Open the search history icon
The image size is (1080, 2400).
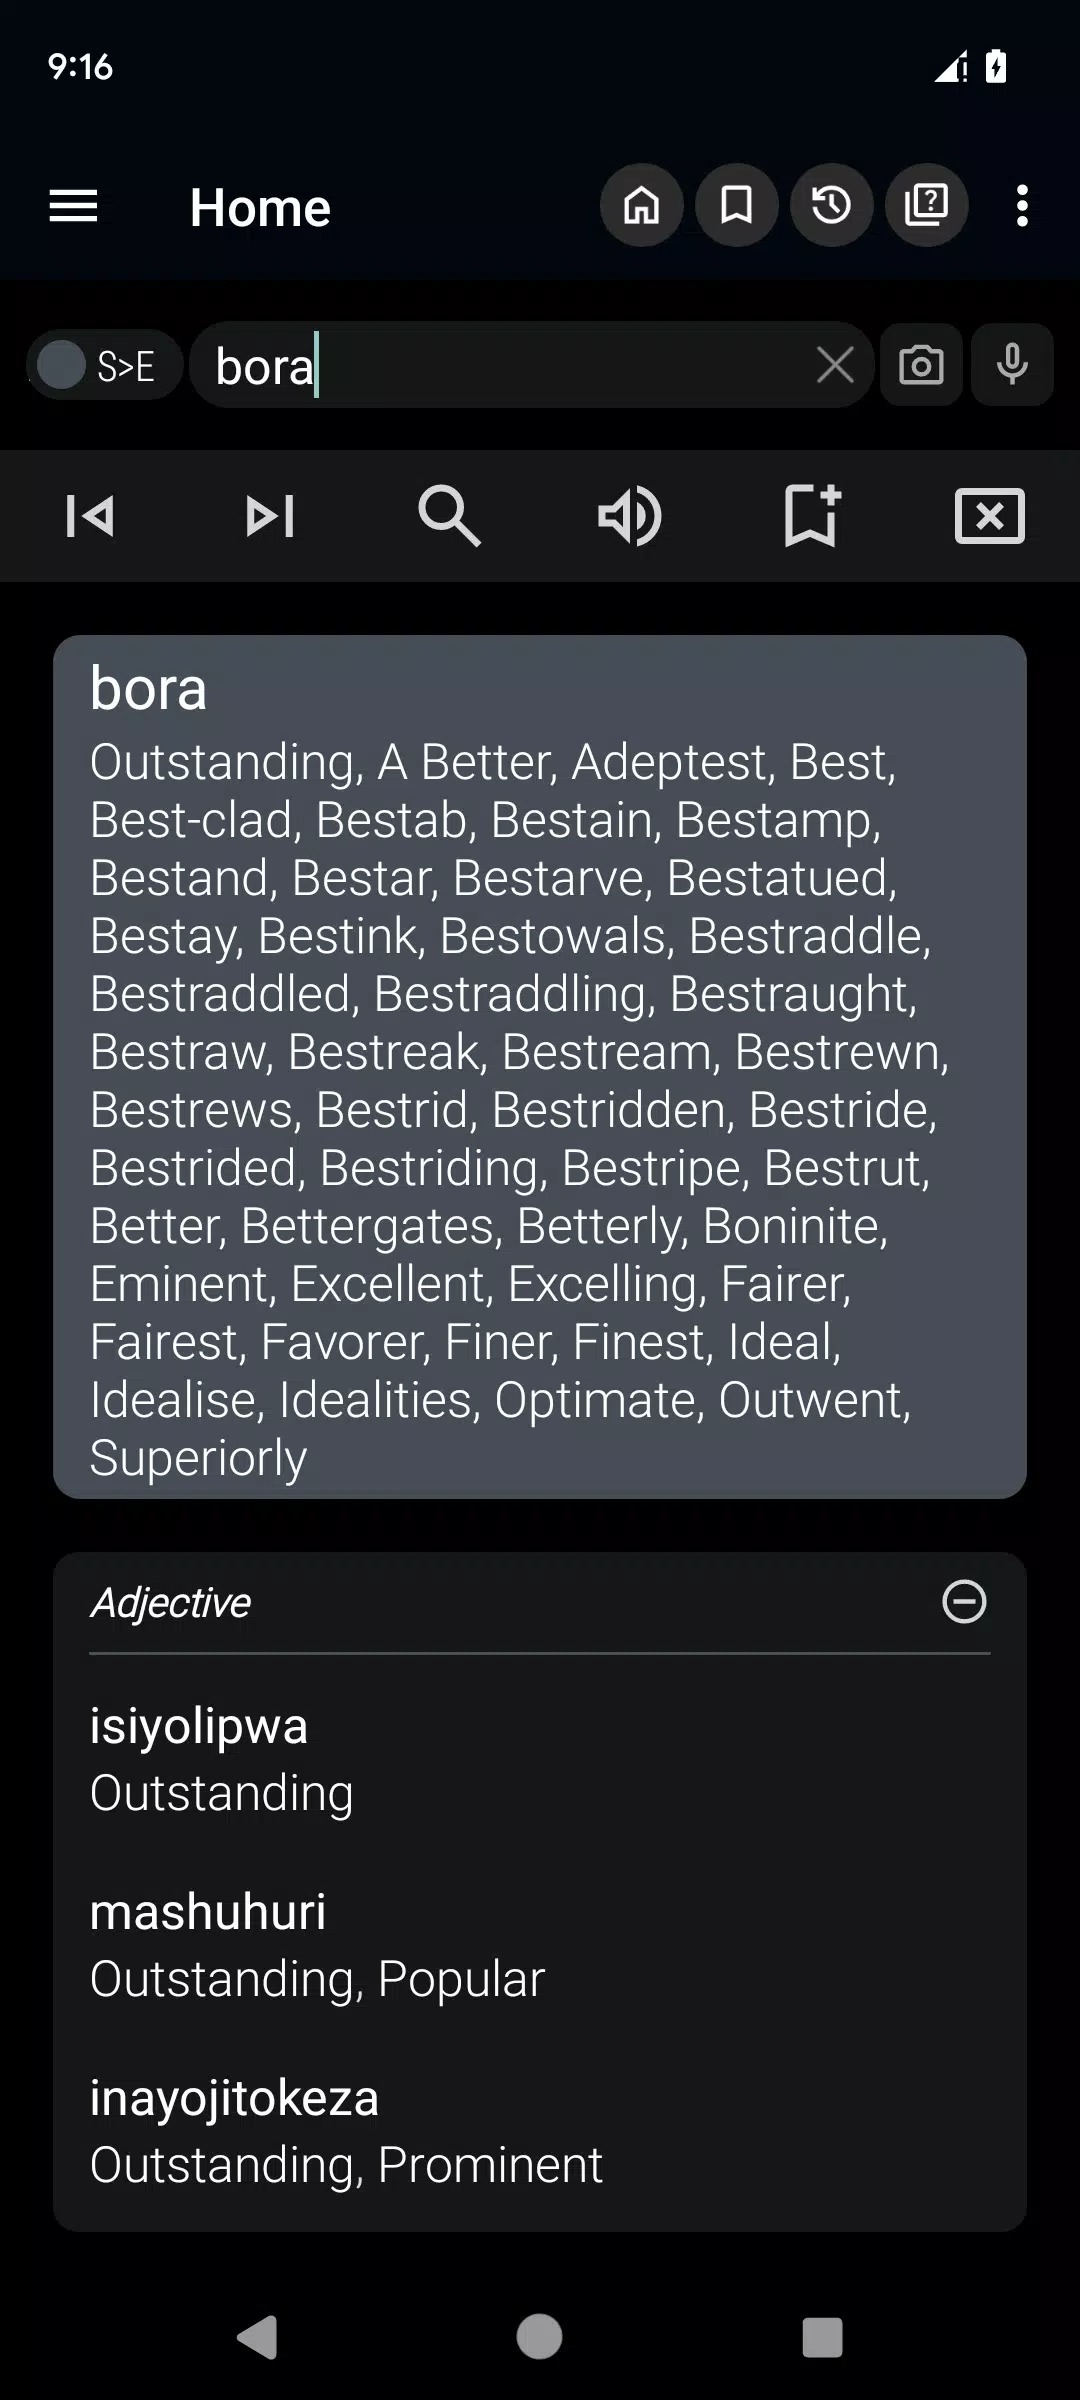tap(831, 206)
